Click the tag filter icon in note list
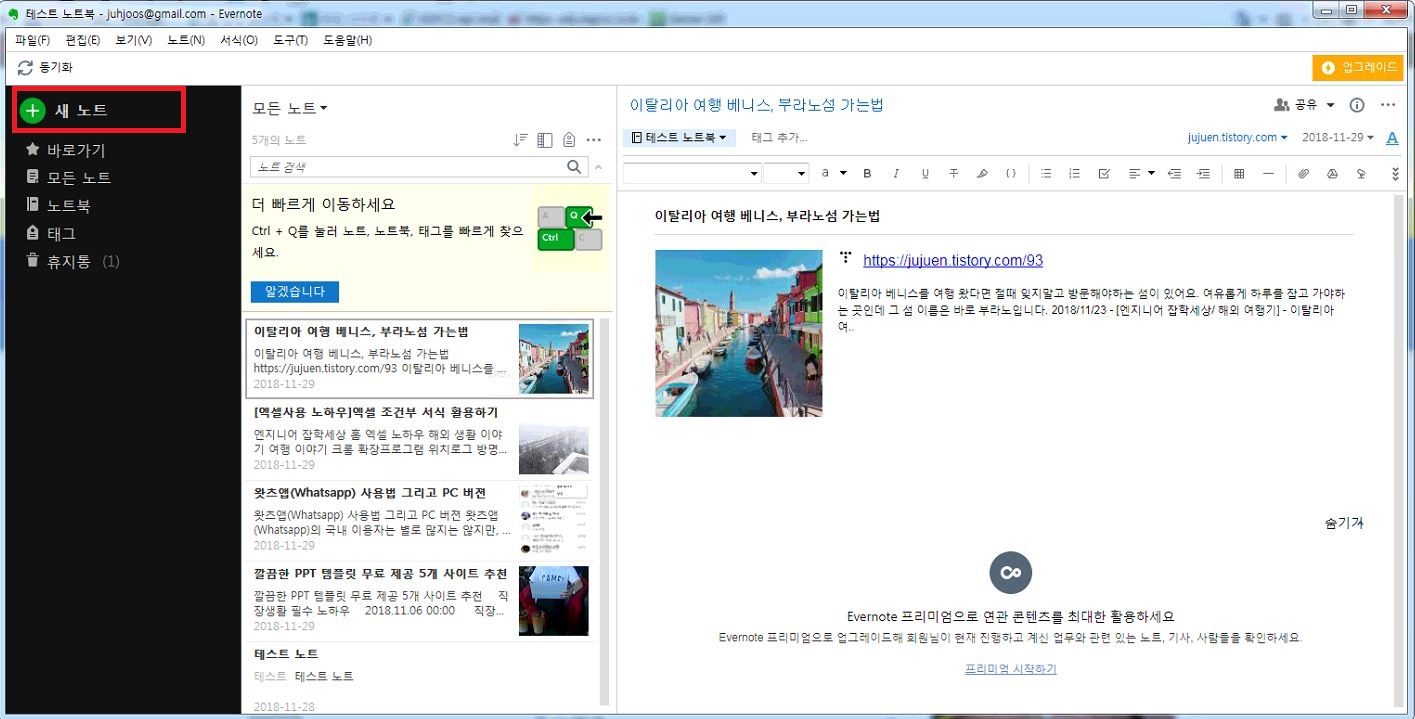This screenshot has width=1415, height=719. (x=569, y=140)
